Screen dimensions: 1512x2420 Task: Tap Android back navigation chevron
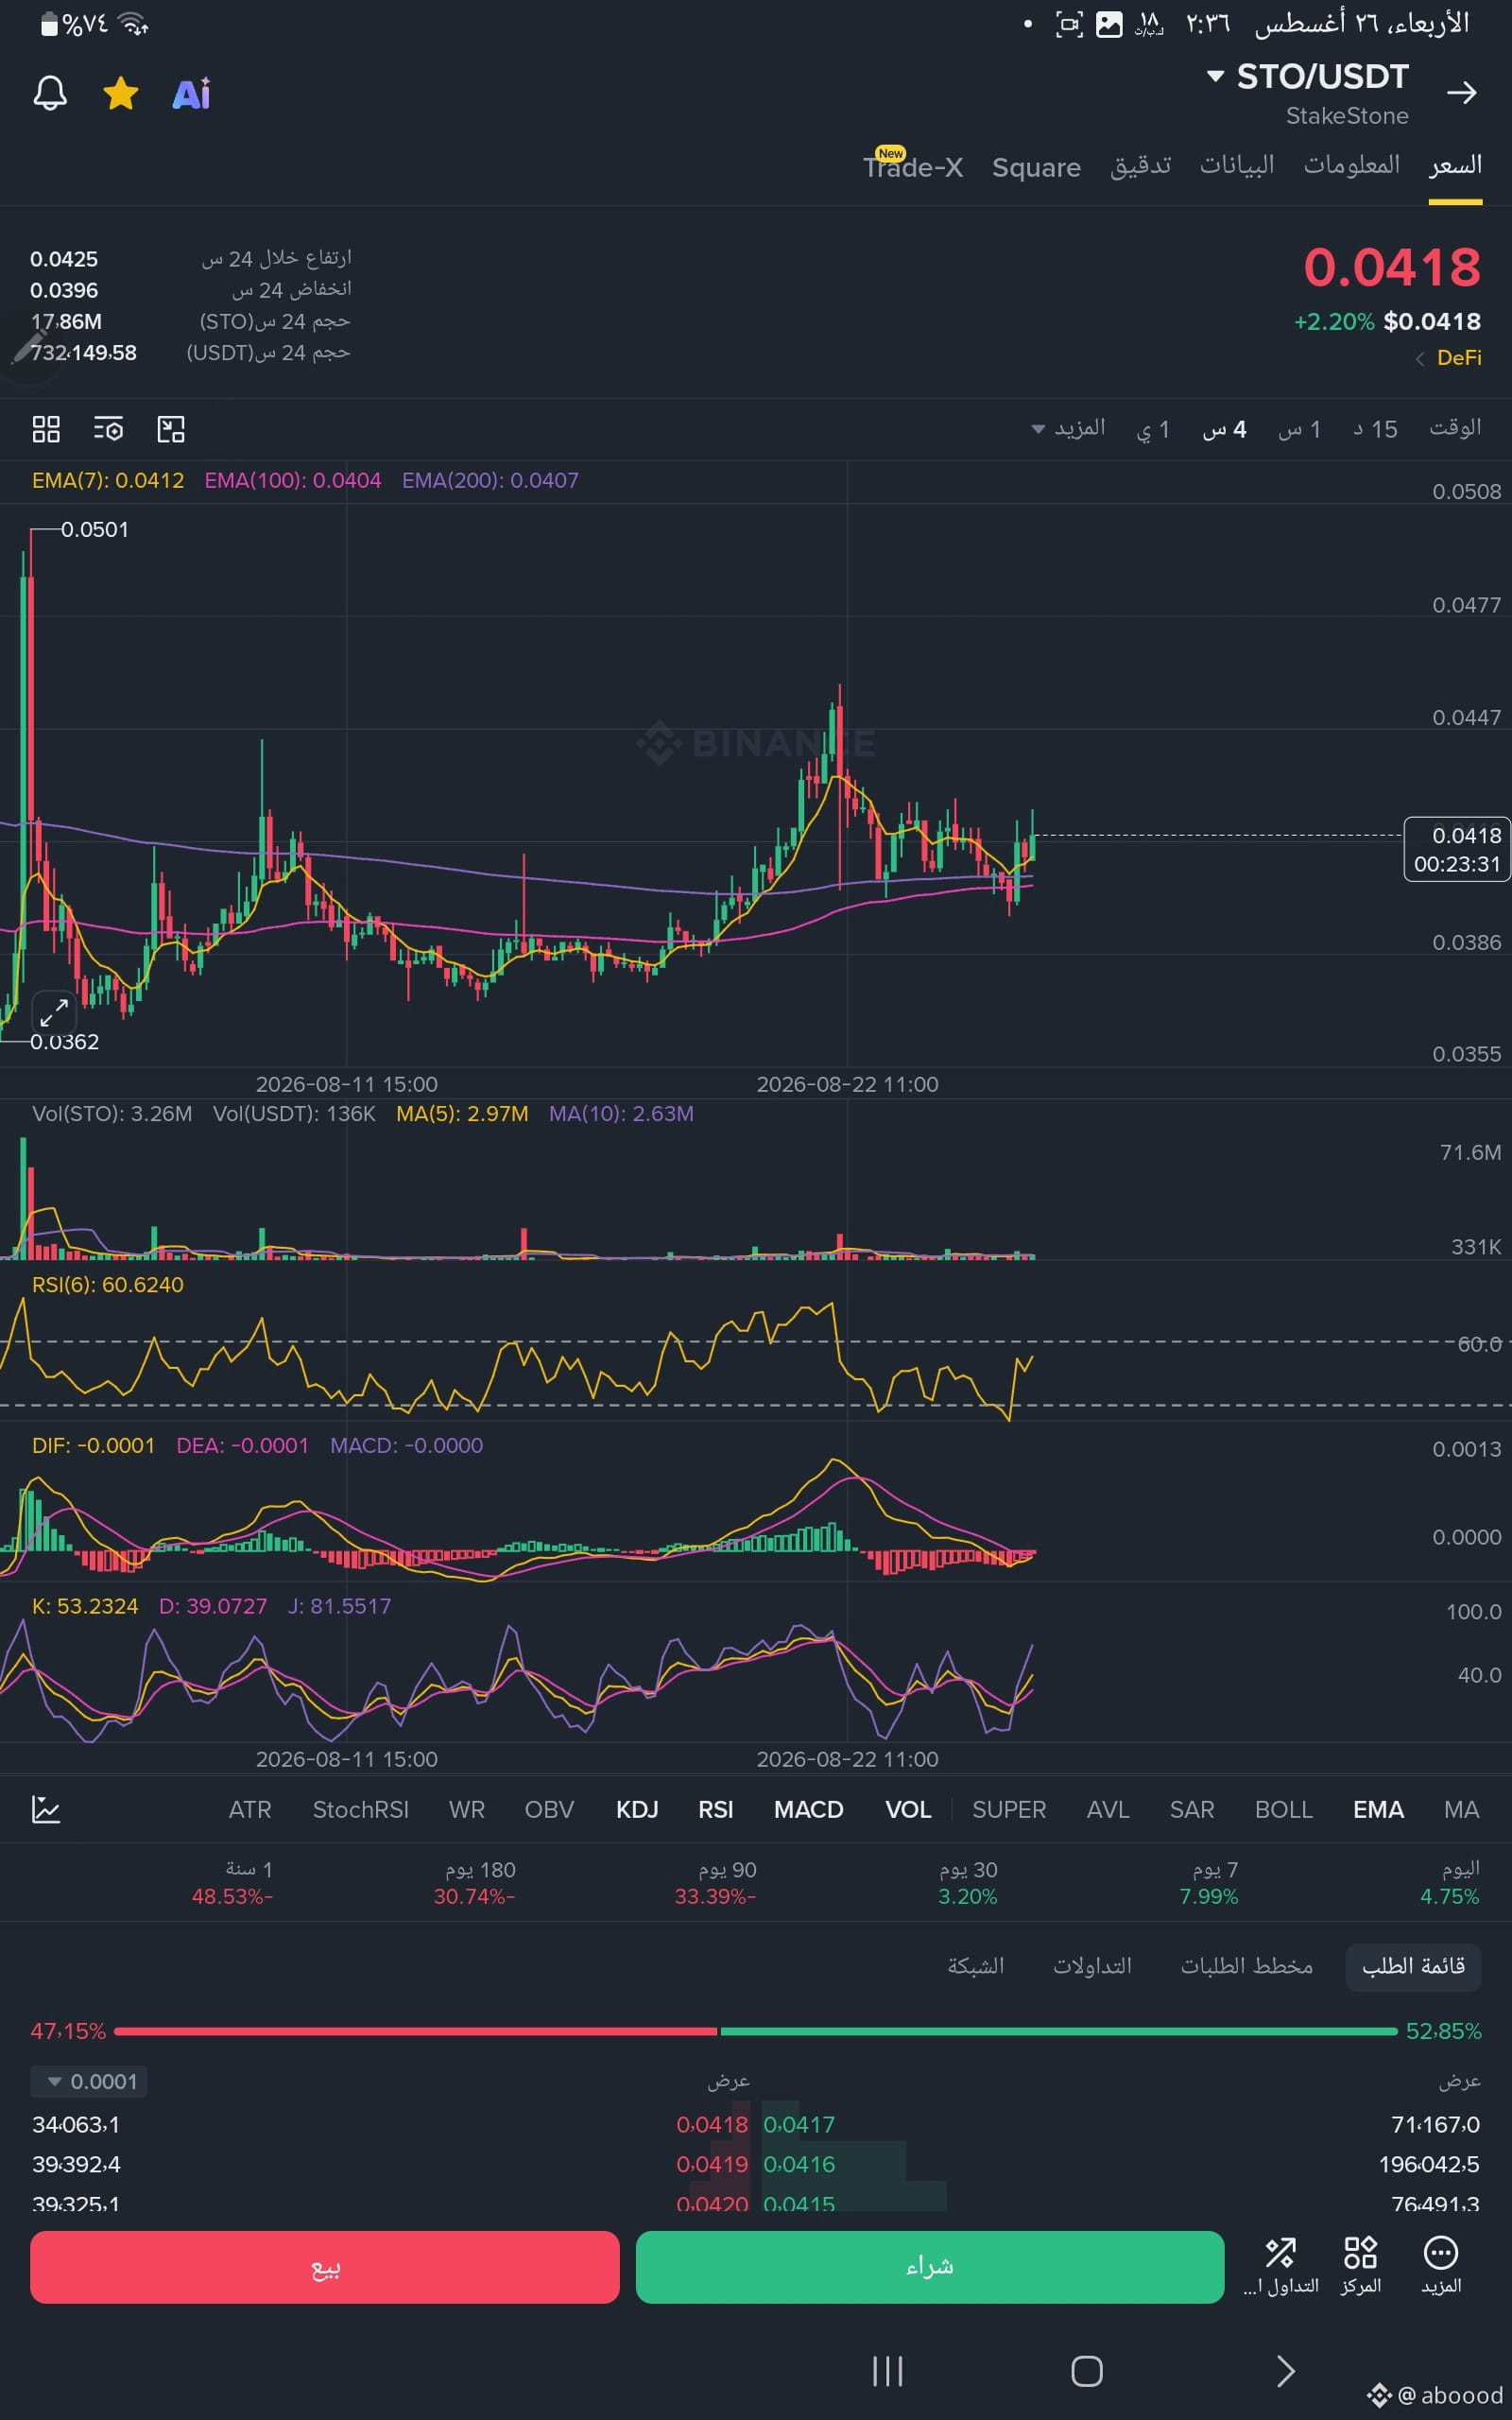pos(1286,2371)
